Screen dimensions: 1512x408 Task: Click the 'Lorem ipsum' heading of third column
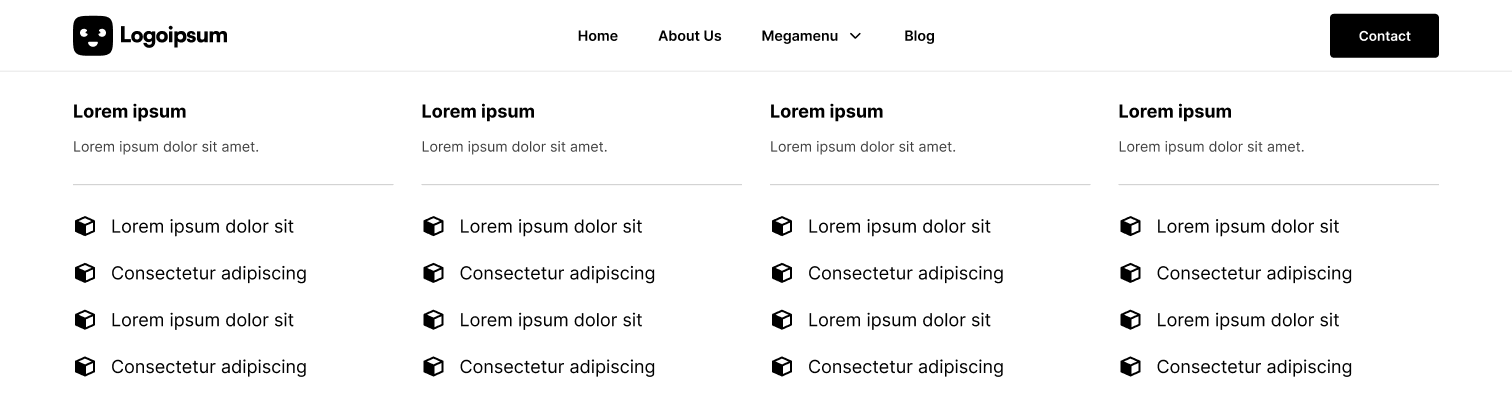826,111
